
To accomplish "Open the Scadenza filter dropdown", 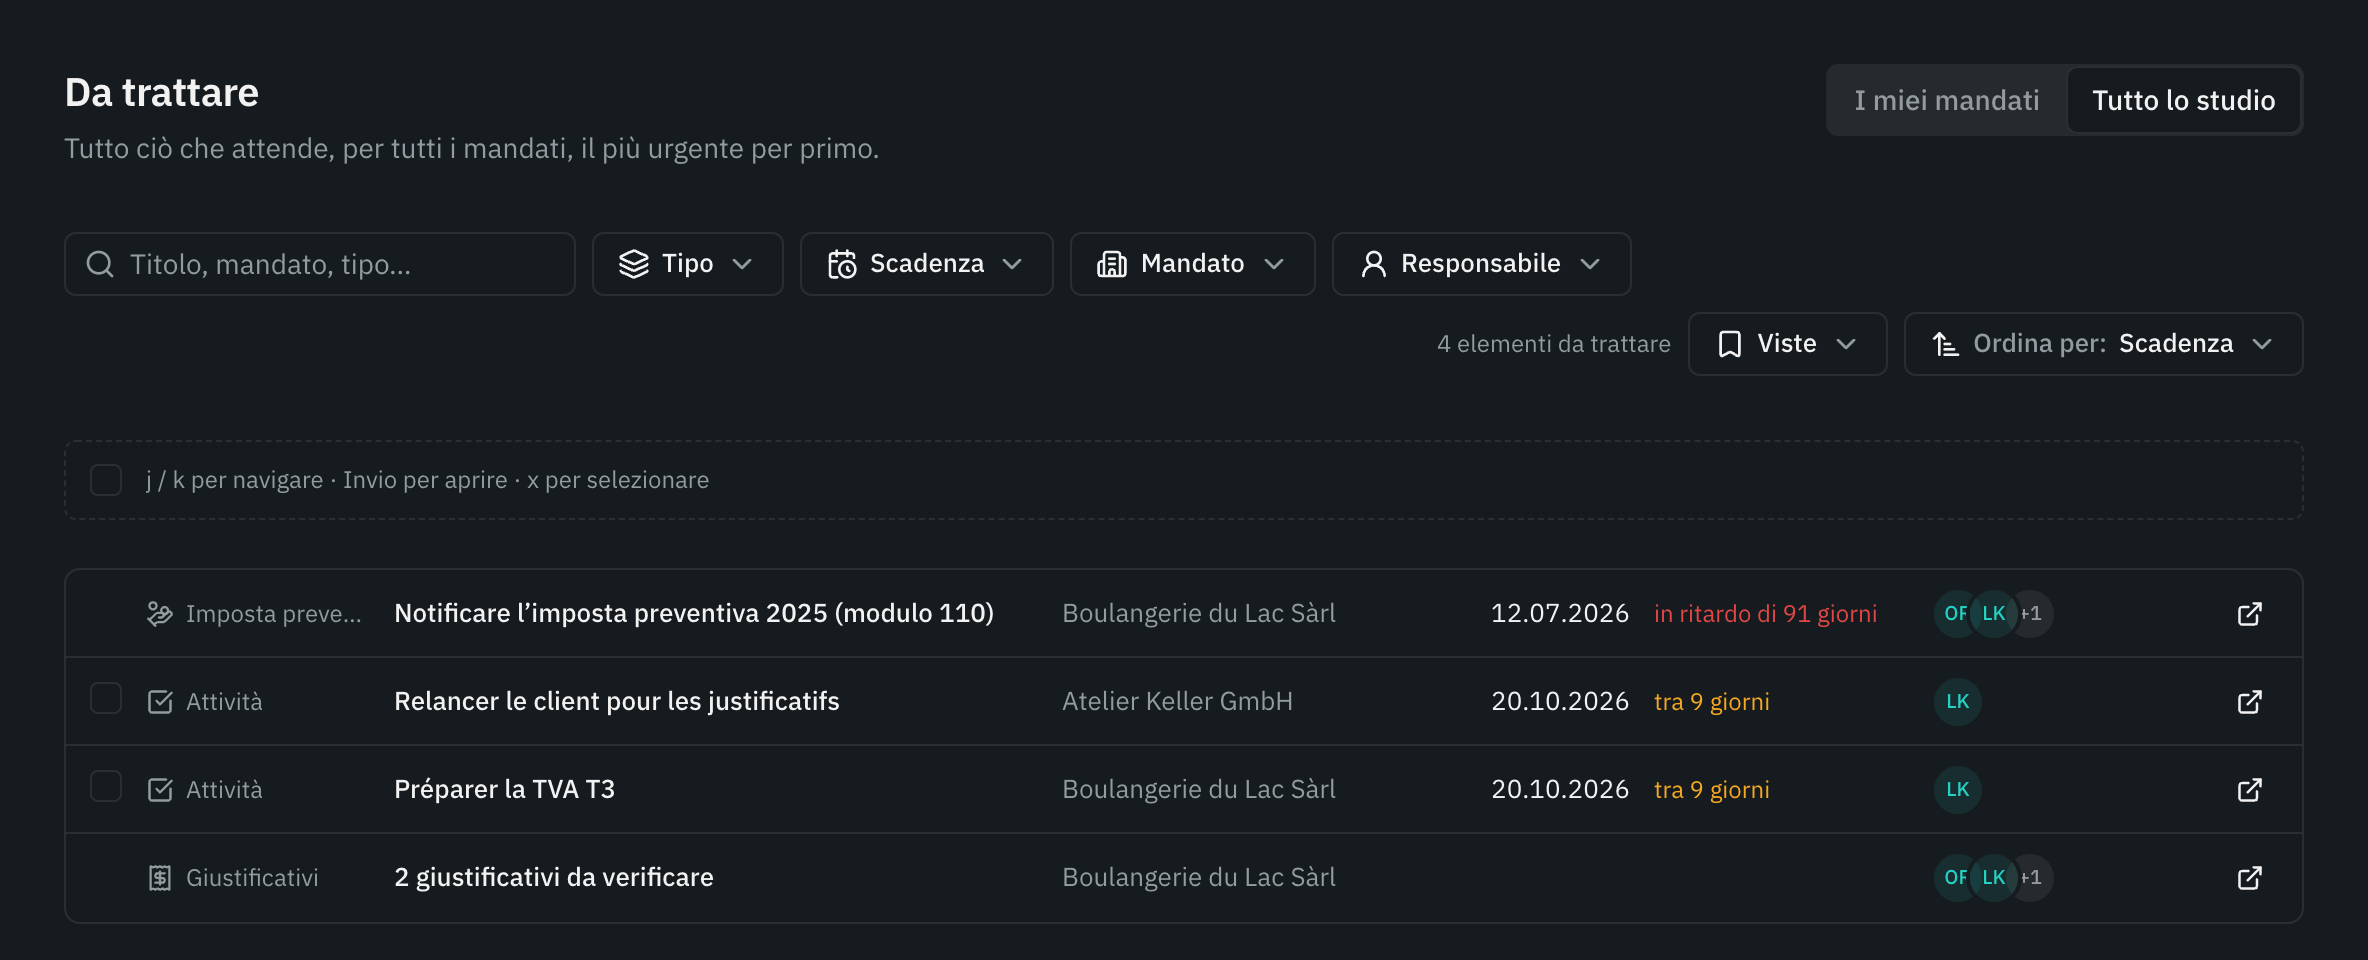I will pyautogui.click(x=927, y=264).
